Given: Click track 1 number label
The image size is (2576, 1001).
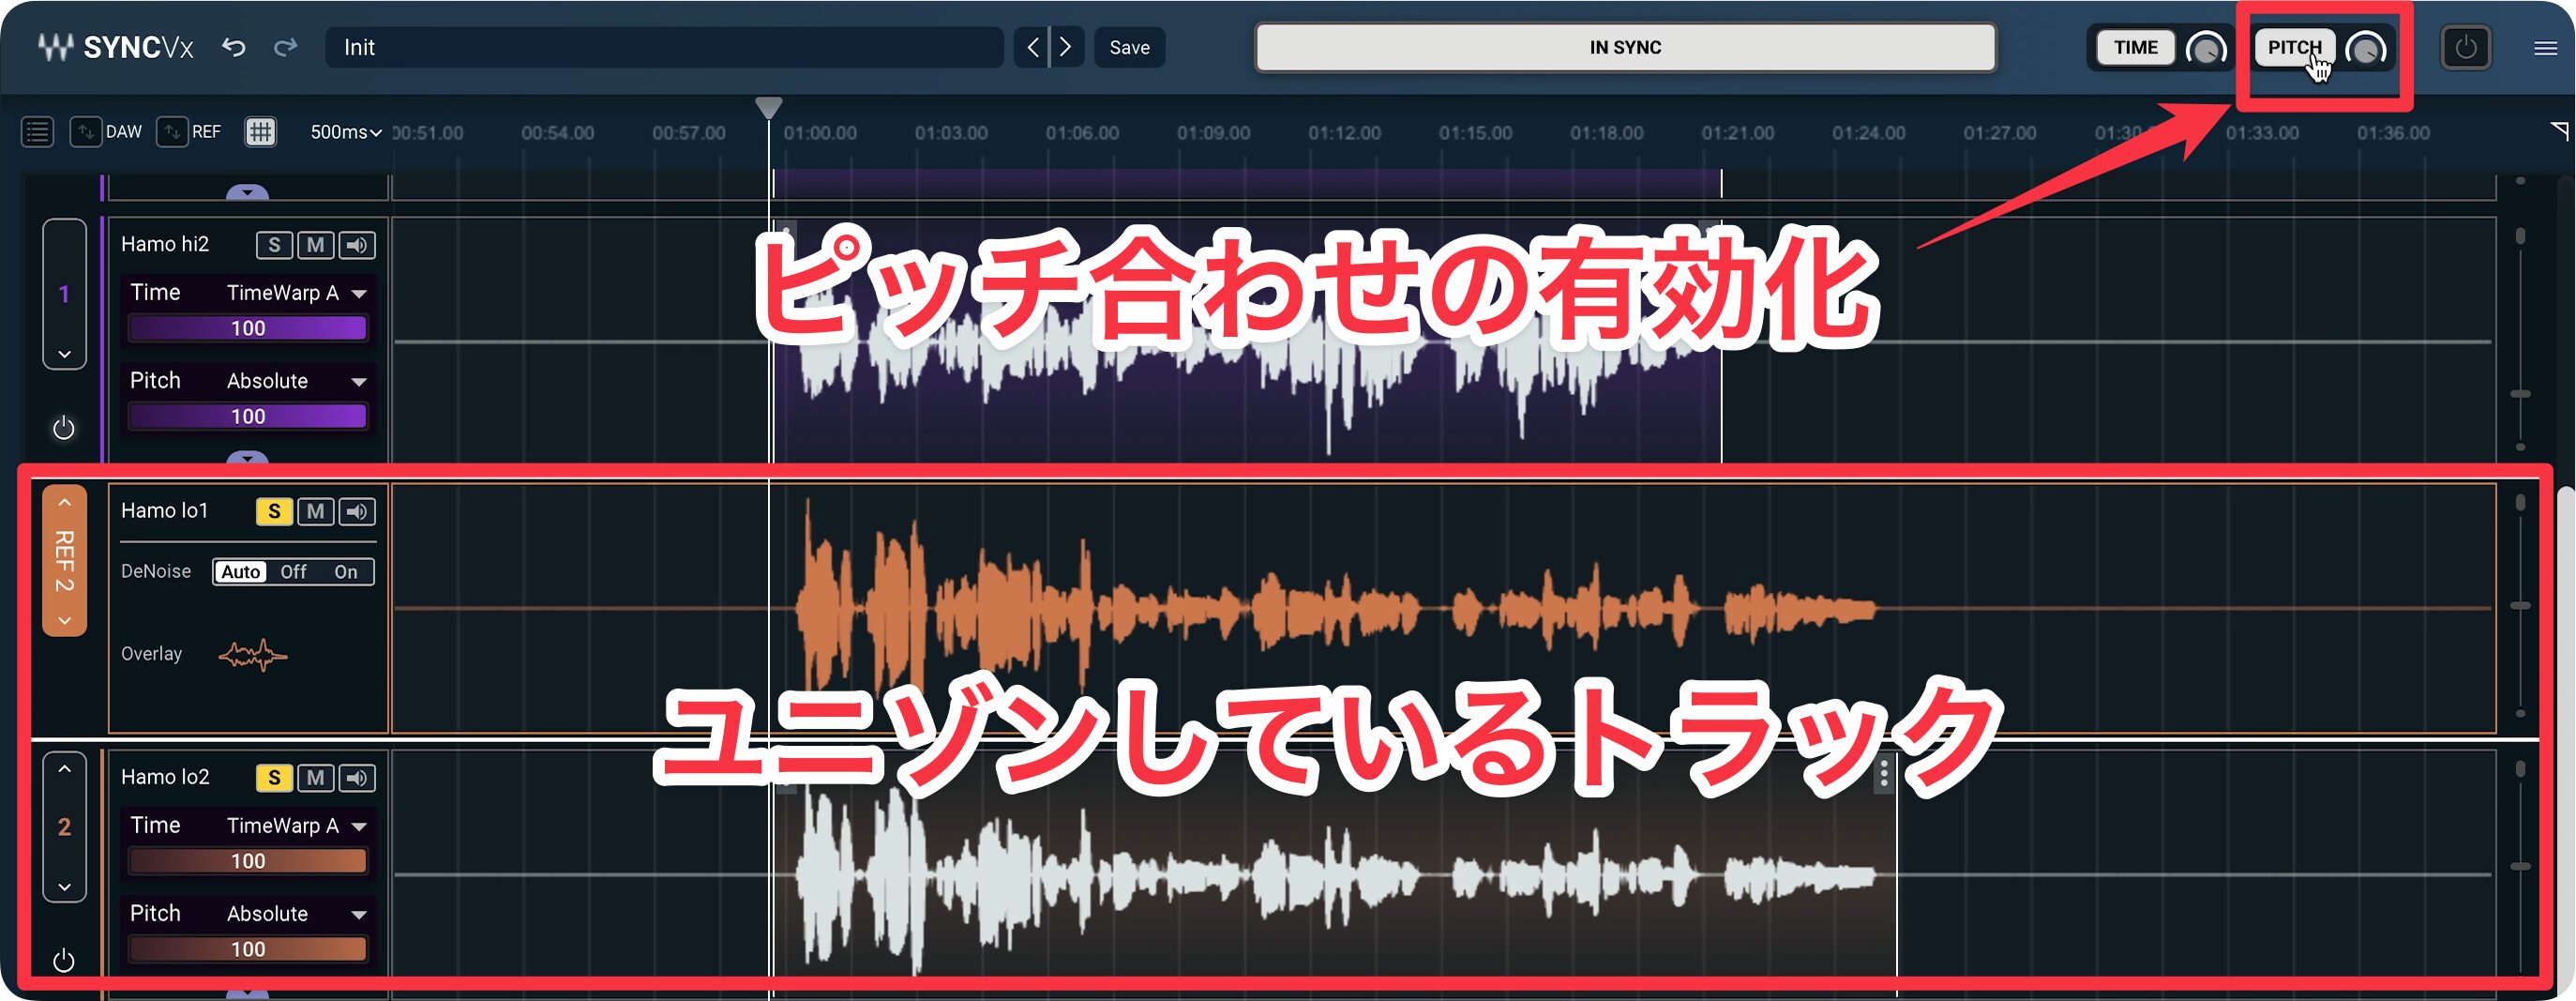Looking at the screenshot, I should coord(64,294).
